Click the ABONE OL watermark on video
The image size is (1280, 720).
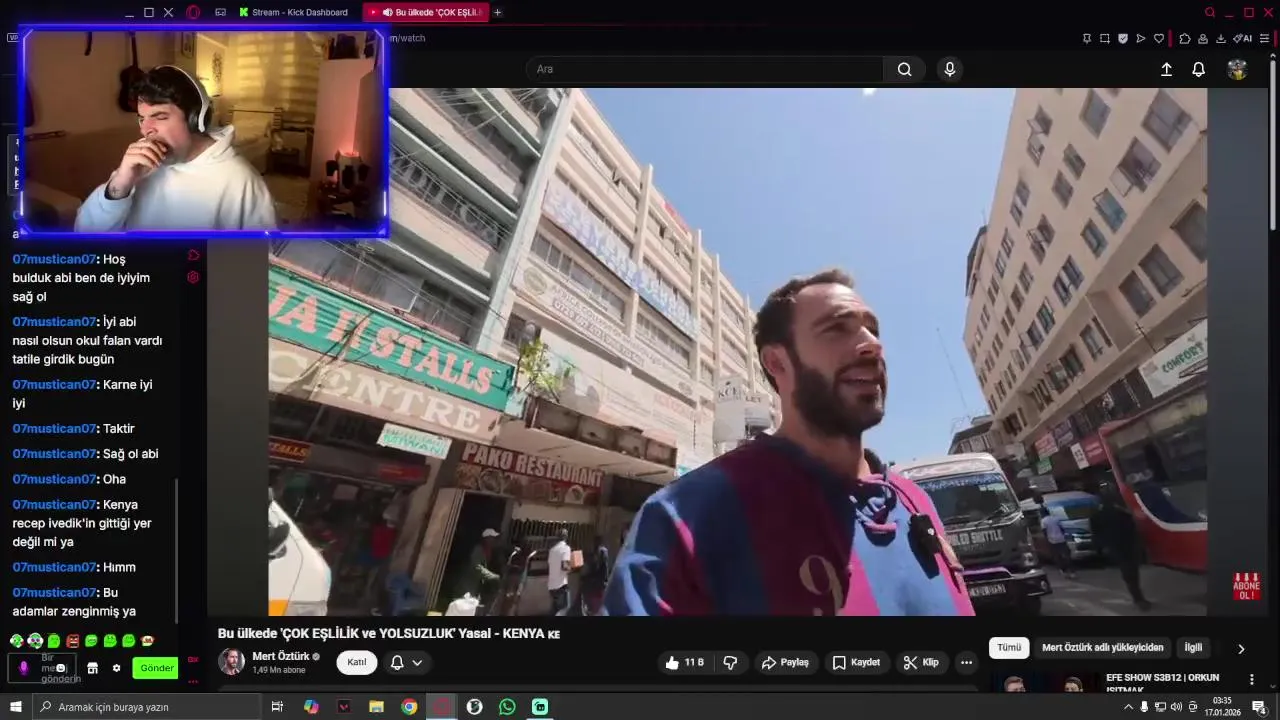(1246, 586)
